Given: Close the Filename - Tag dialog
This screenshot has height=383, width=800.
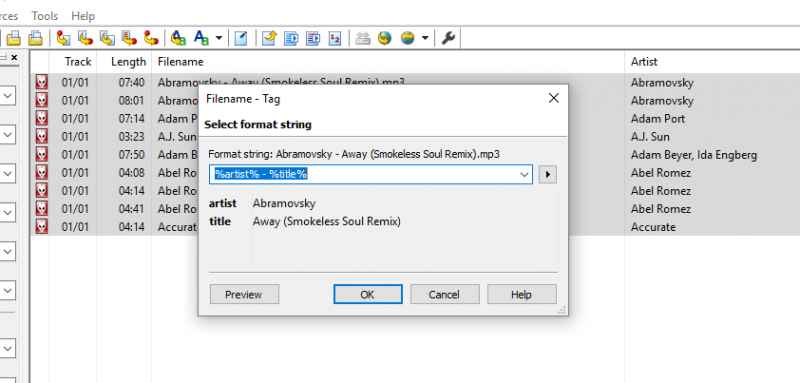Looking at the screenshot, I should (x=554, y=98).
